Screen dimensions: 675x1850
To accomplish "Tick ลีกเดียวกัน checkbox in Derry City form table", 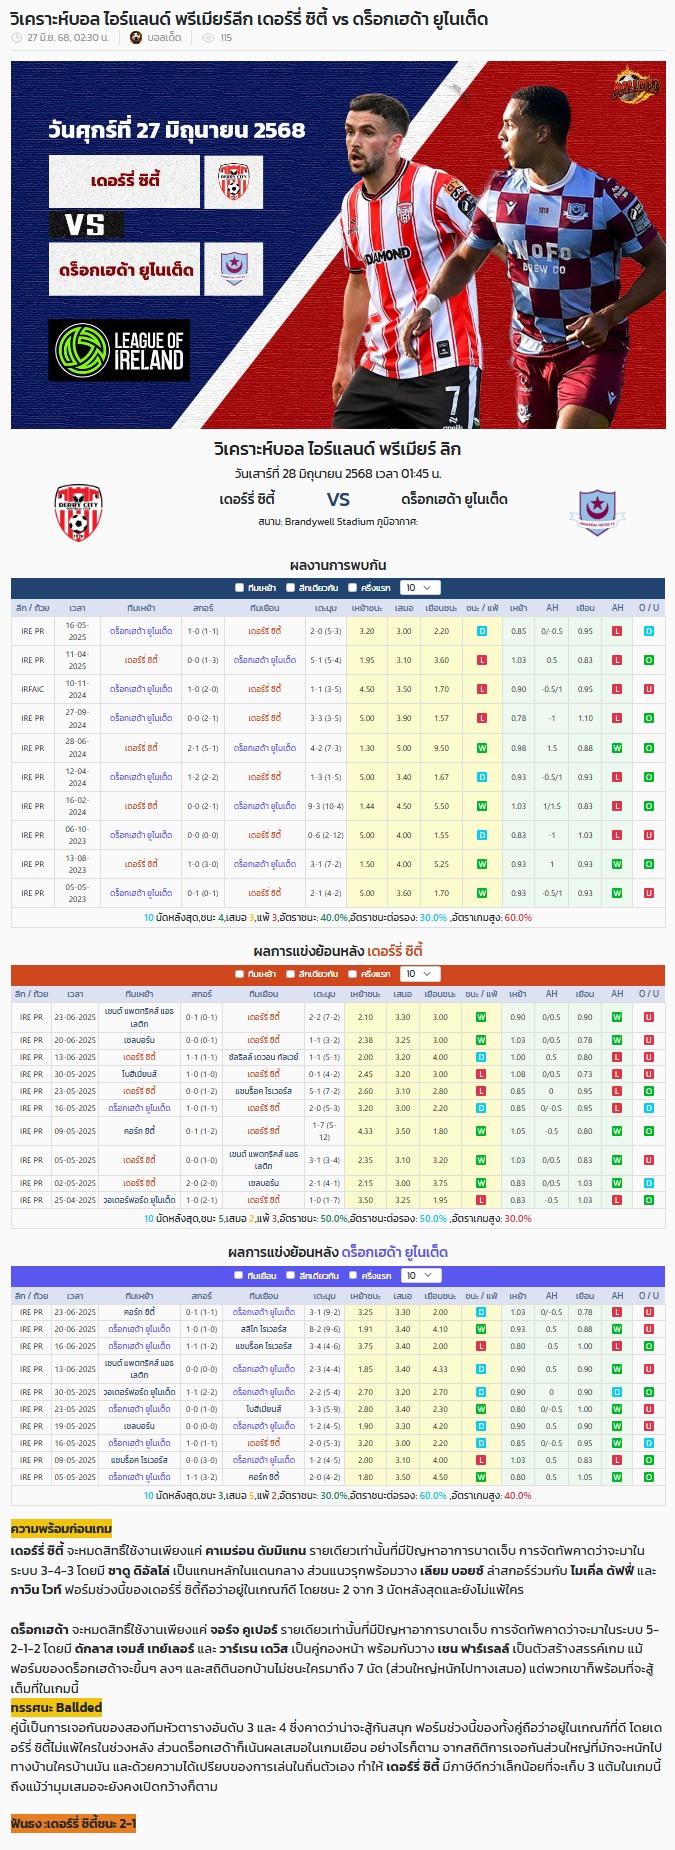I will tap(290, 974).
